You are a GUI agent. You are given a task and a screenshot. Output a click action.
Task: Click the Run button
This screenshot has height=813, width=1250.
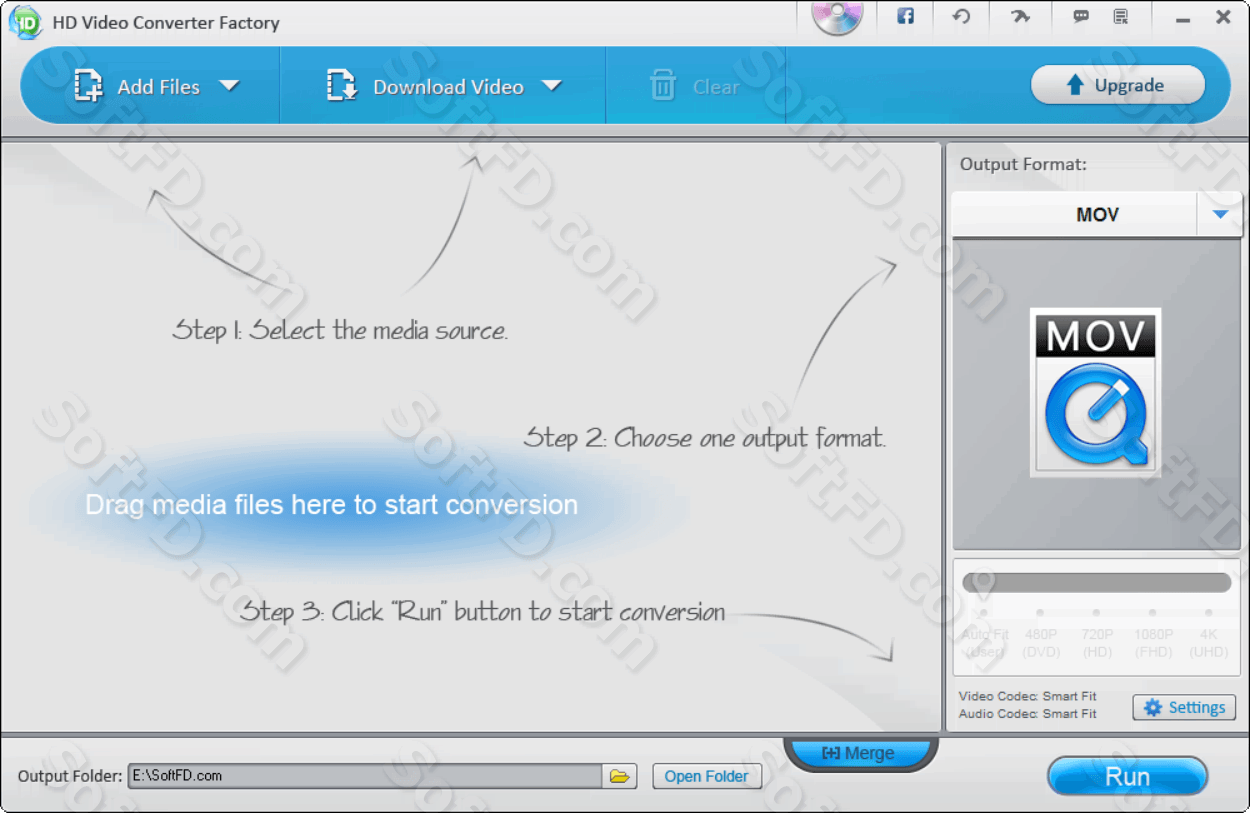click(1127, 777)
